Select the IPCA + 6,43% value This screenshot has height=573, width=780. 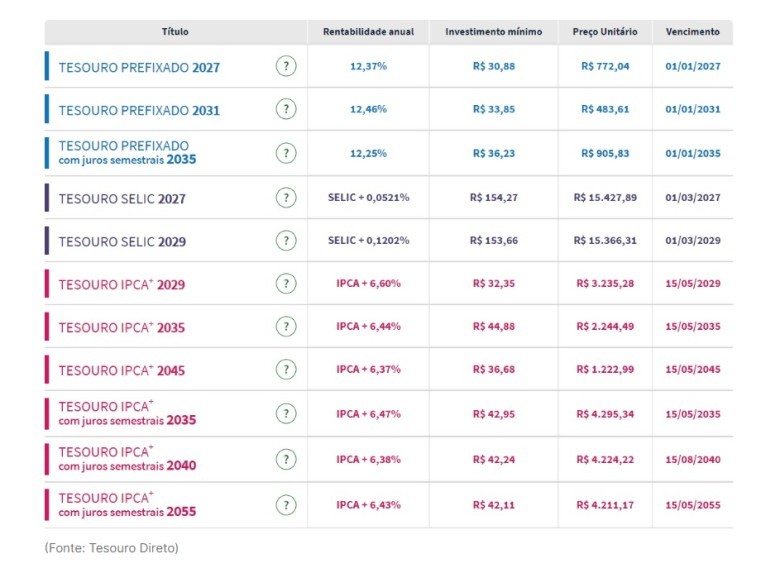[368, 505]
